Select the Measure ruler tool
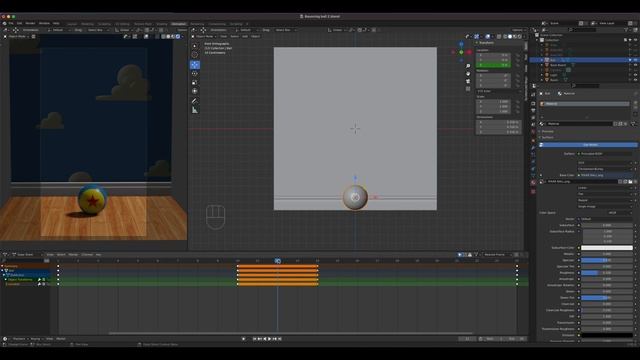 195,110
